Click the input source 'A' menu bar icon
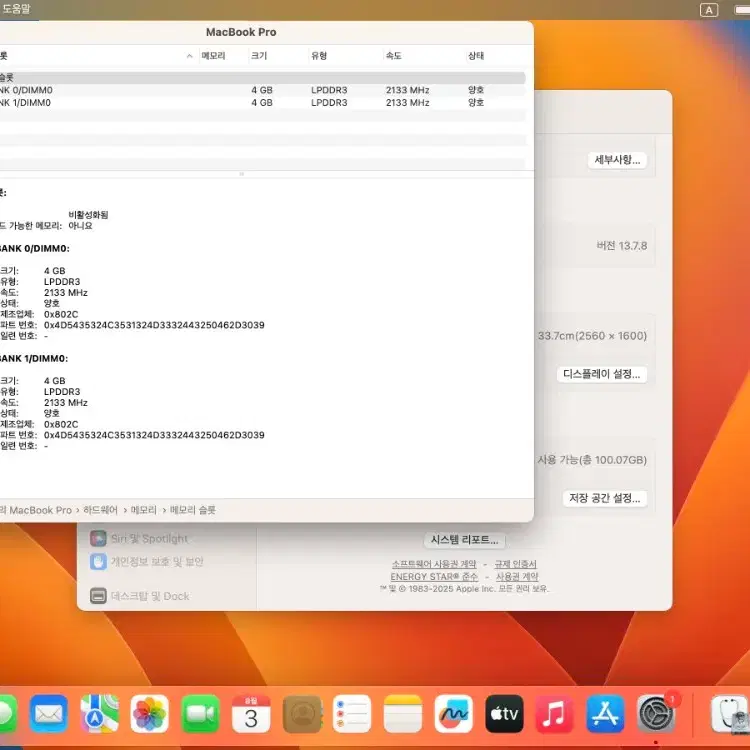This screenshot has height=750, width=750. click(x=709, y=10)
